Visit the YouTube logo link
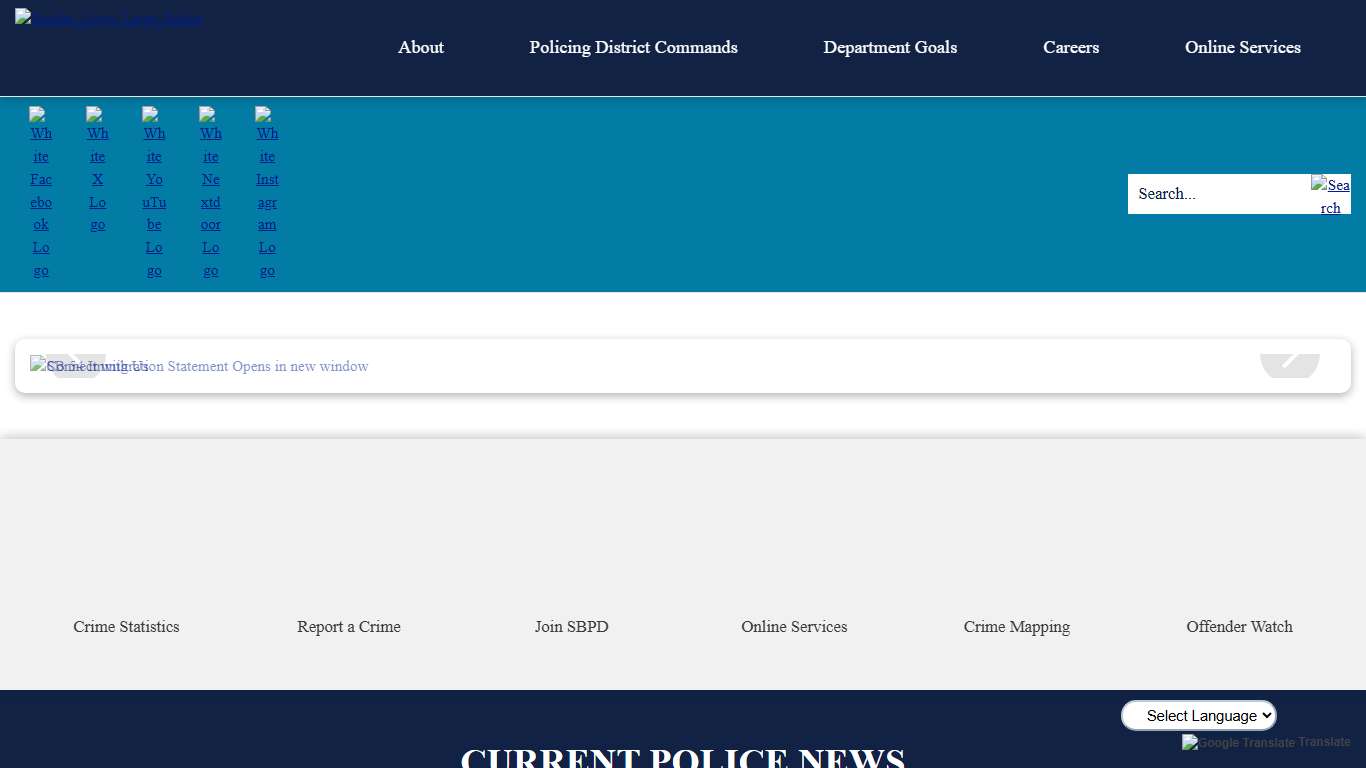 (x=154, y=192)
